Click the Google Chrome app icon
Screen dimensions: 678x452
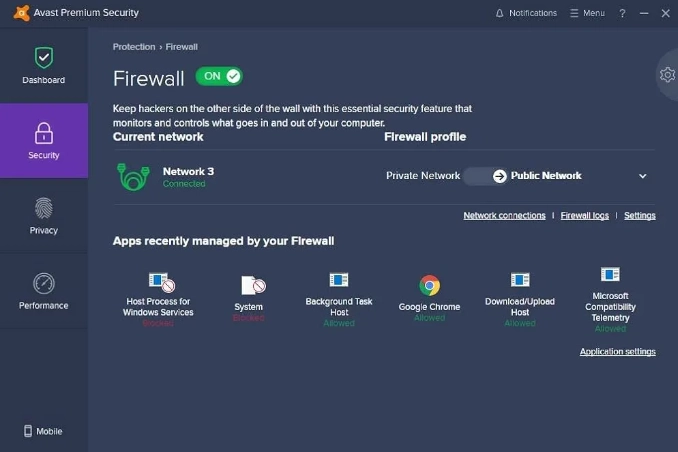pos(430,286)
